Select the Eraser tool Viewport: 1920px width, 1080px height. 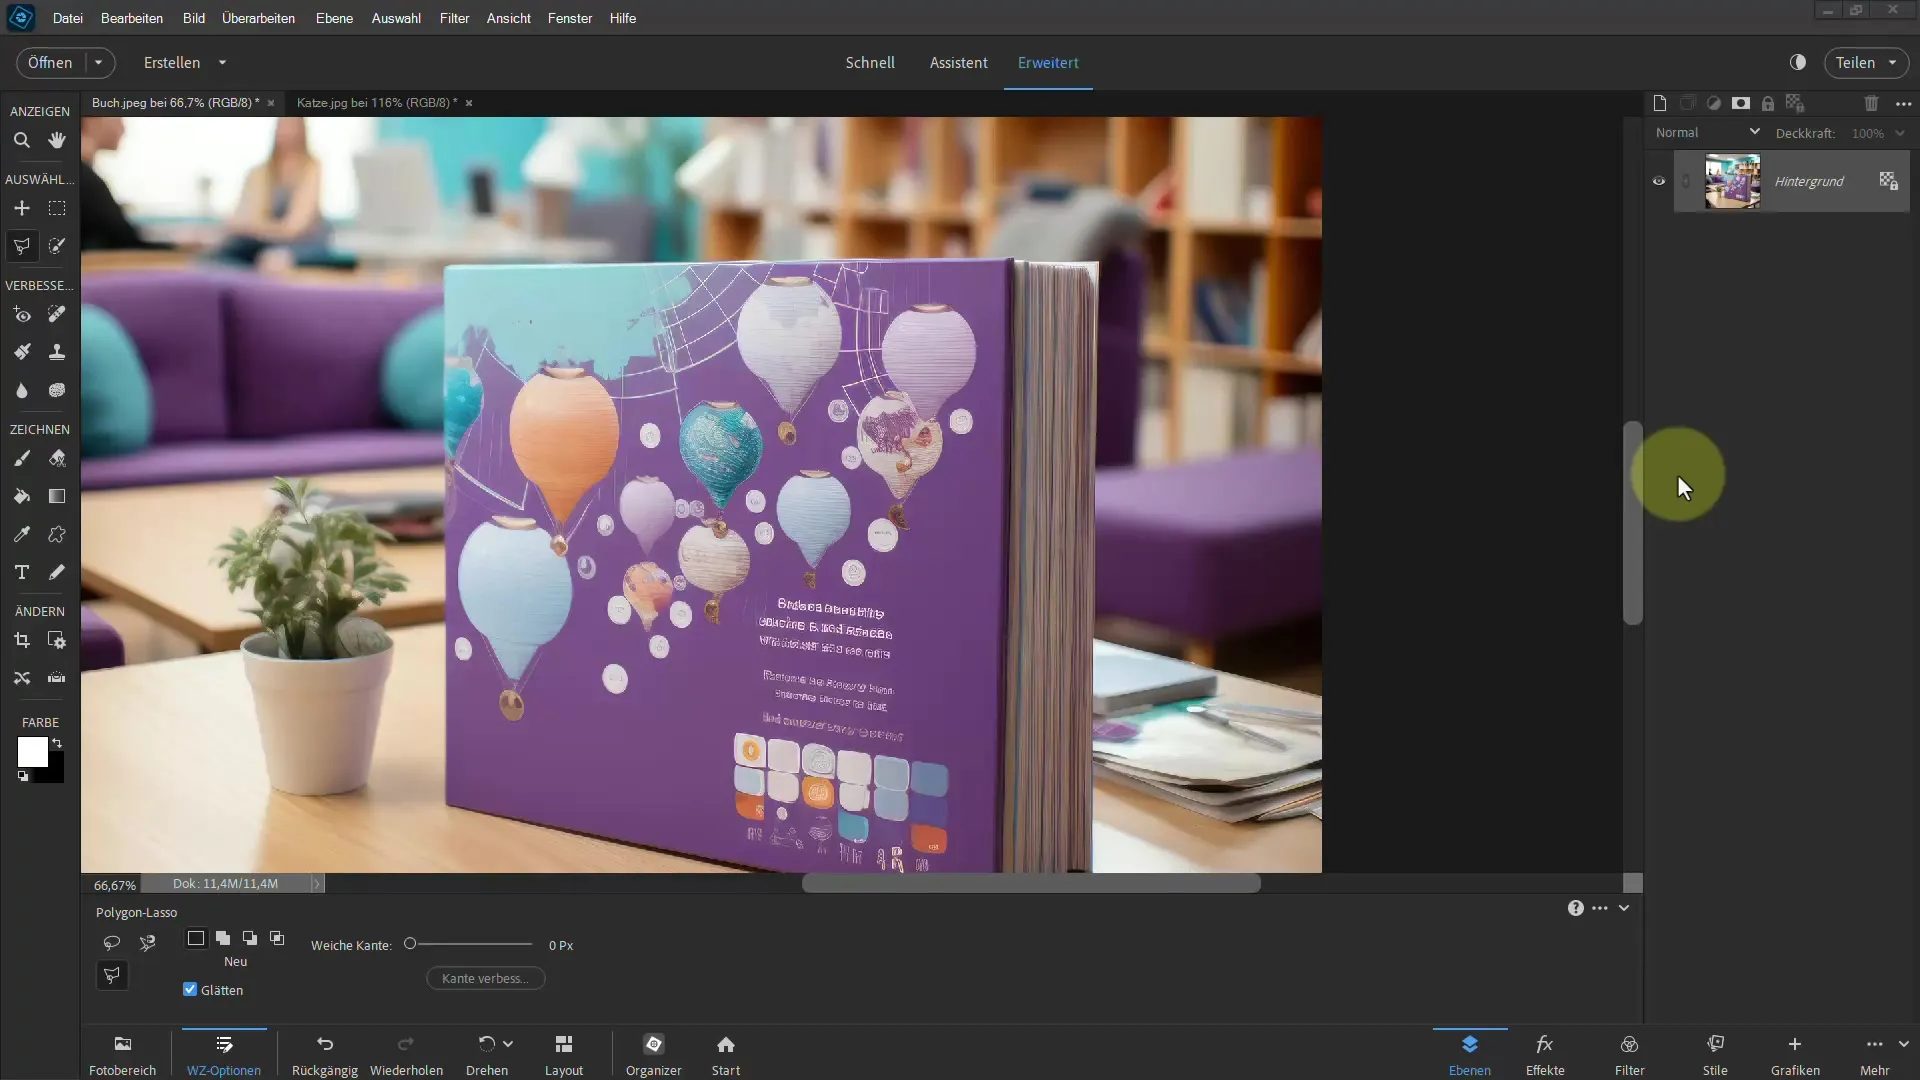[57, 458]
